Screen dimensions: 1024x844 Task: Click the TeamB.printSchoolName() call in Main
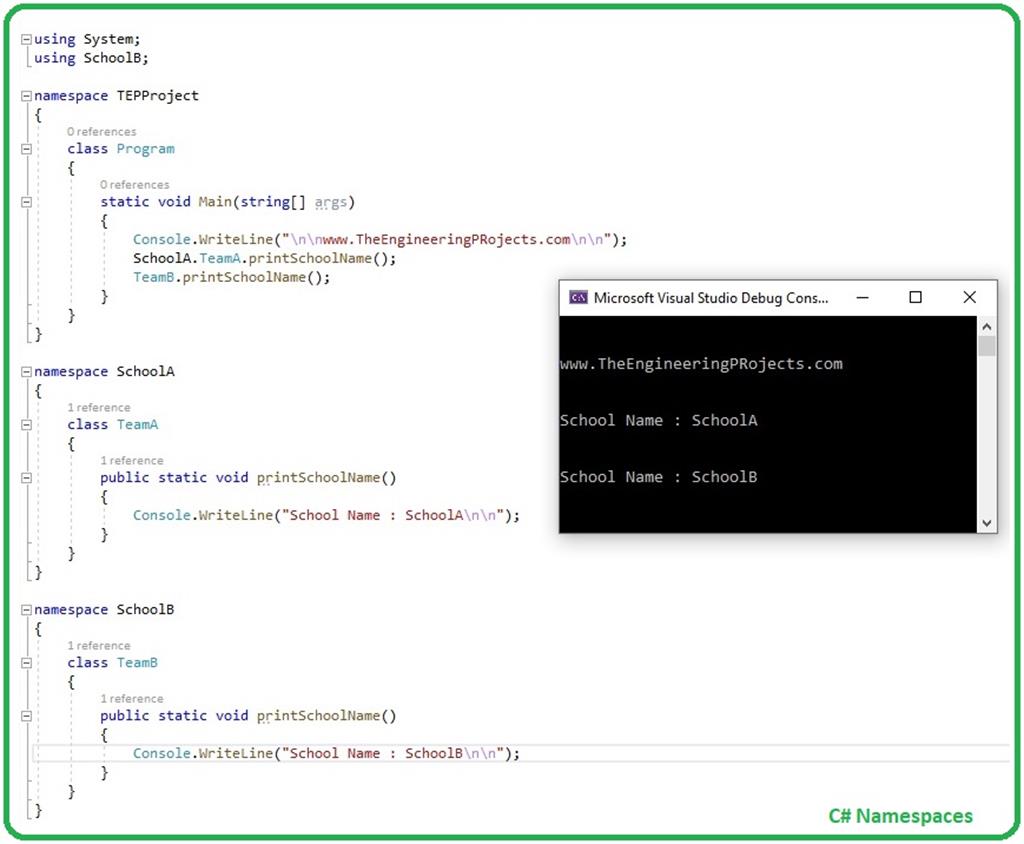[231, 277]
